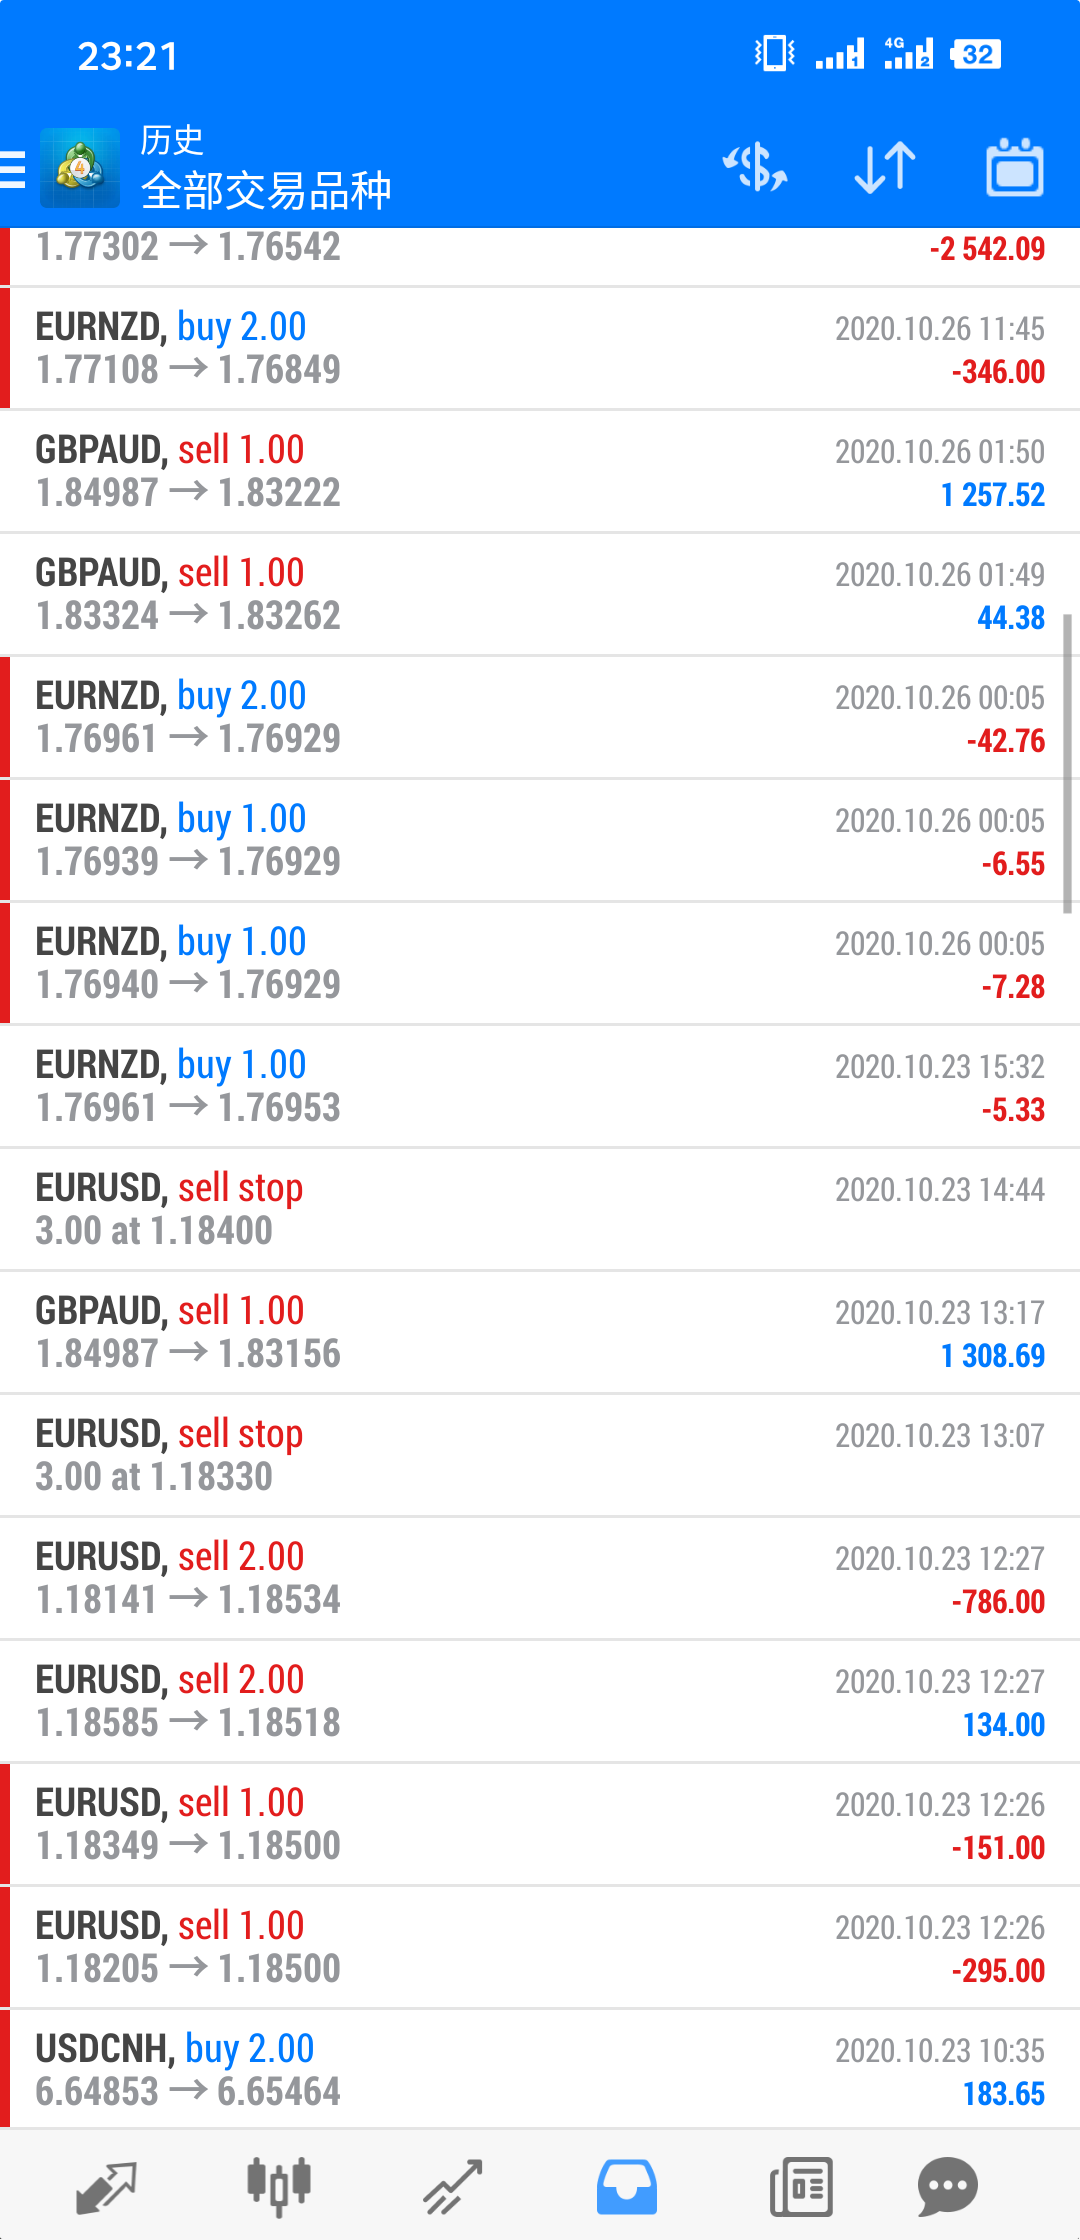Open the hamburger side menu
The width and height of the screenshot is (1080, 2240).
tap(12, 168)
